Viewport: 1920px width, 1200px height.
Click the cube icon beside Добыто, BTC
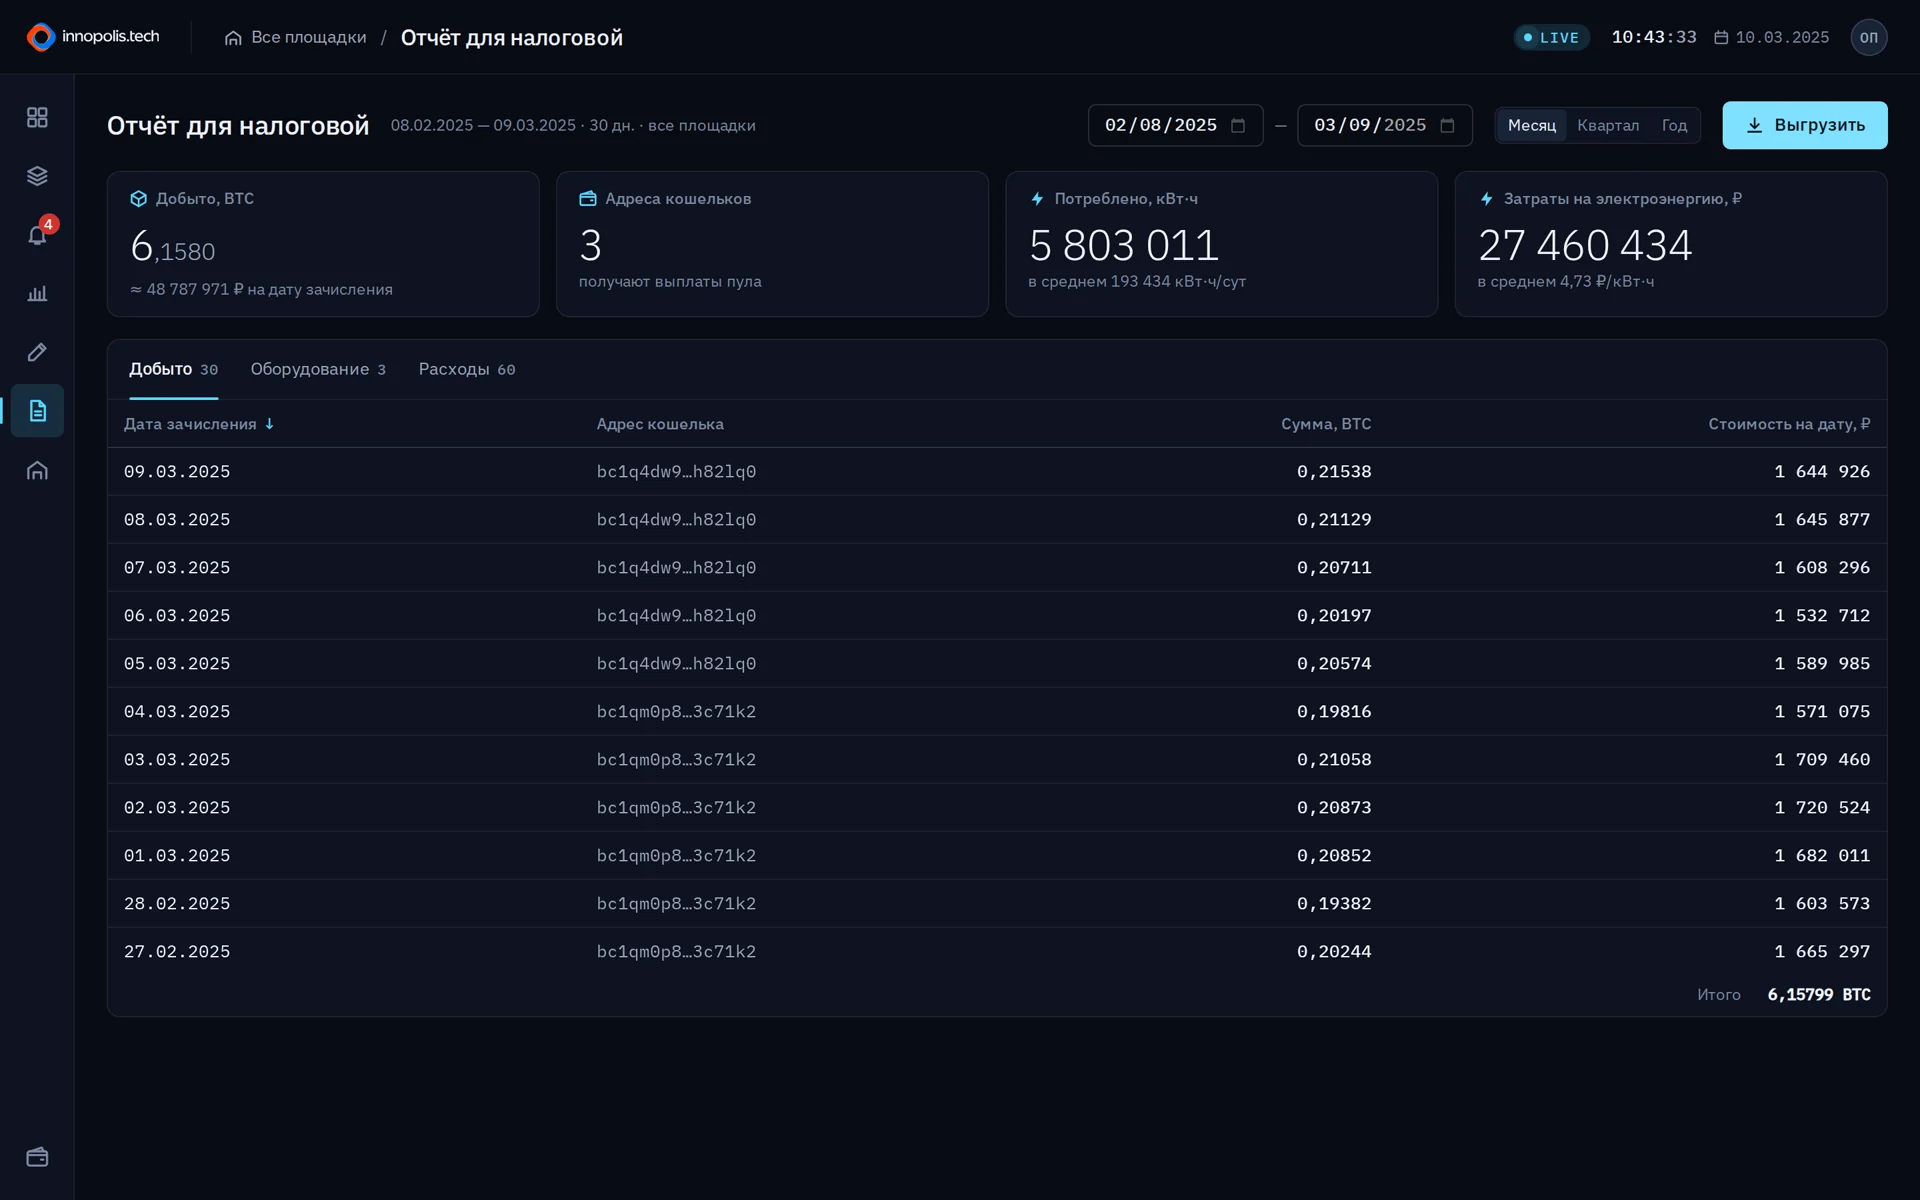(139, 199)
